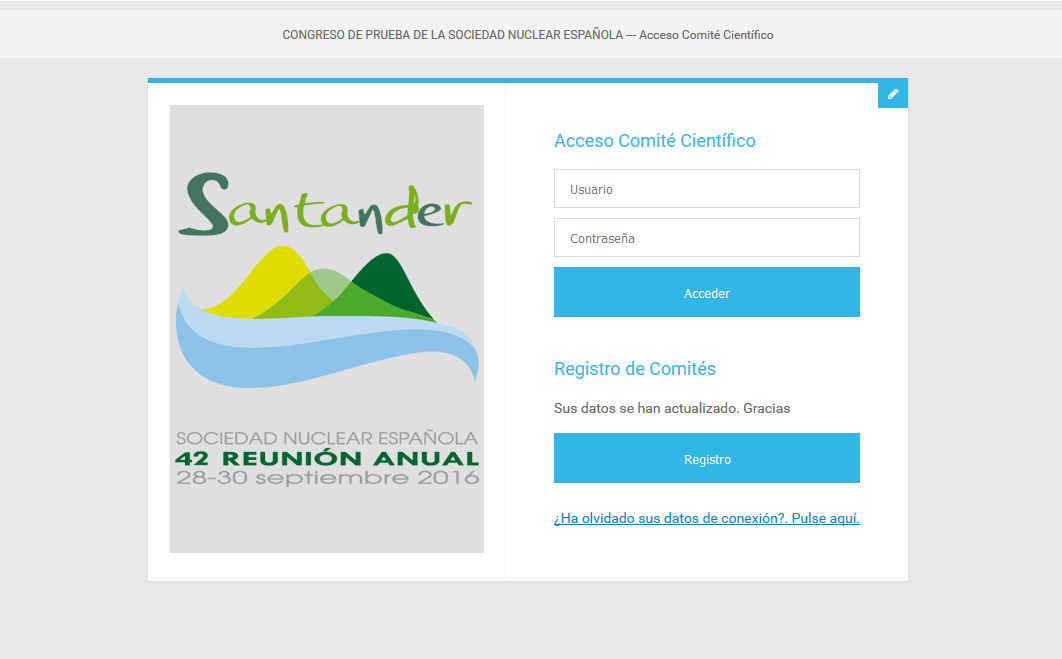The width and height of the screenshot is (1062, 659).
Task: Click the Santander congress logo image
Action: click(327, 329)
